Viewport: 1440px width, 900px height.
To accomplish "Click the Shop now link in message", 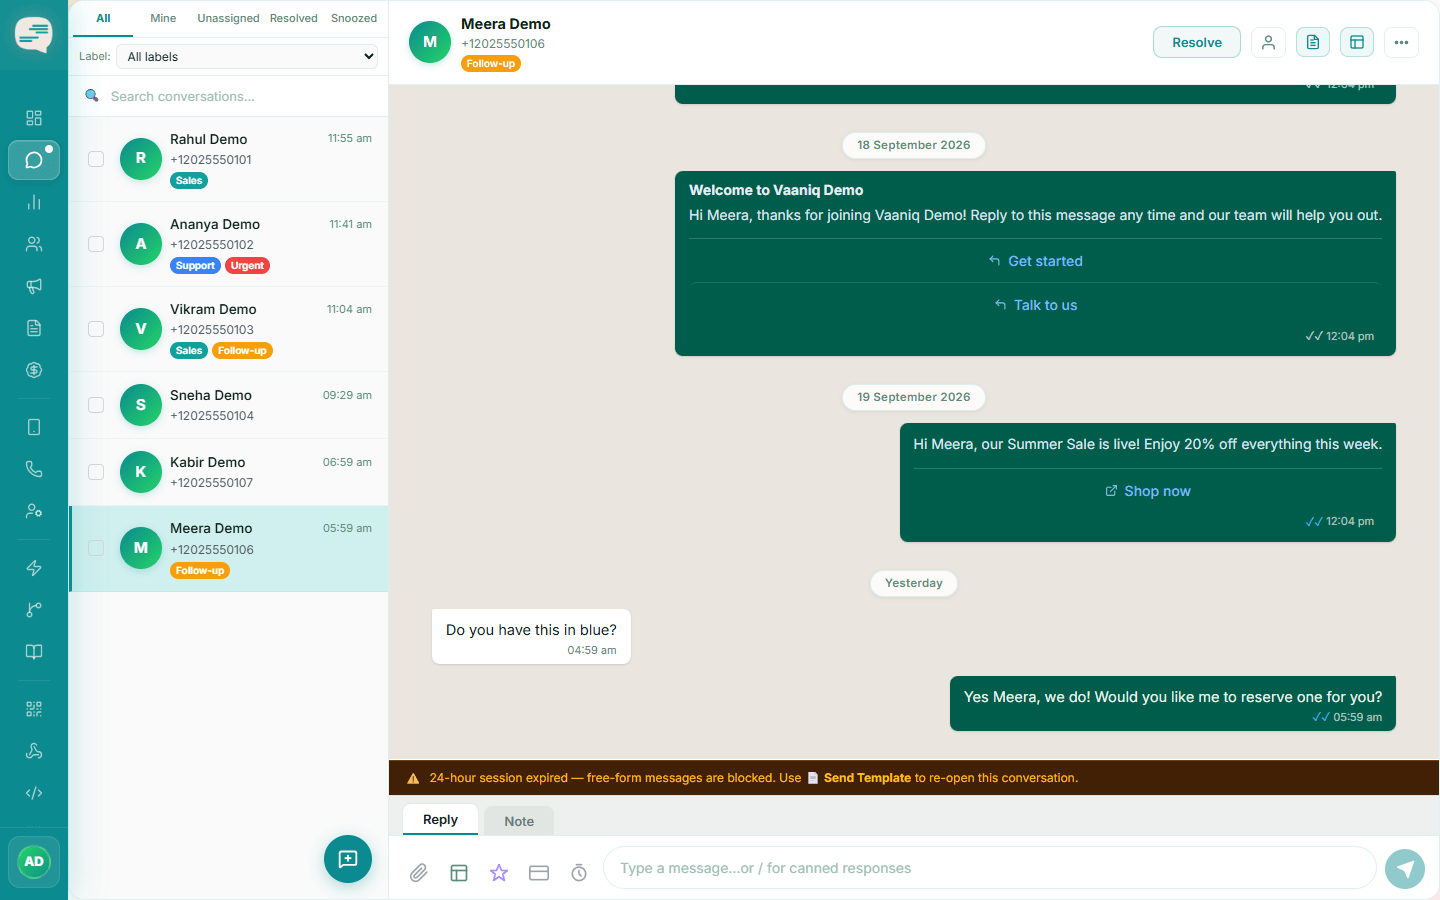I will click(1148, 491).
